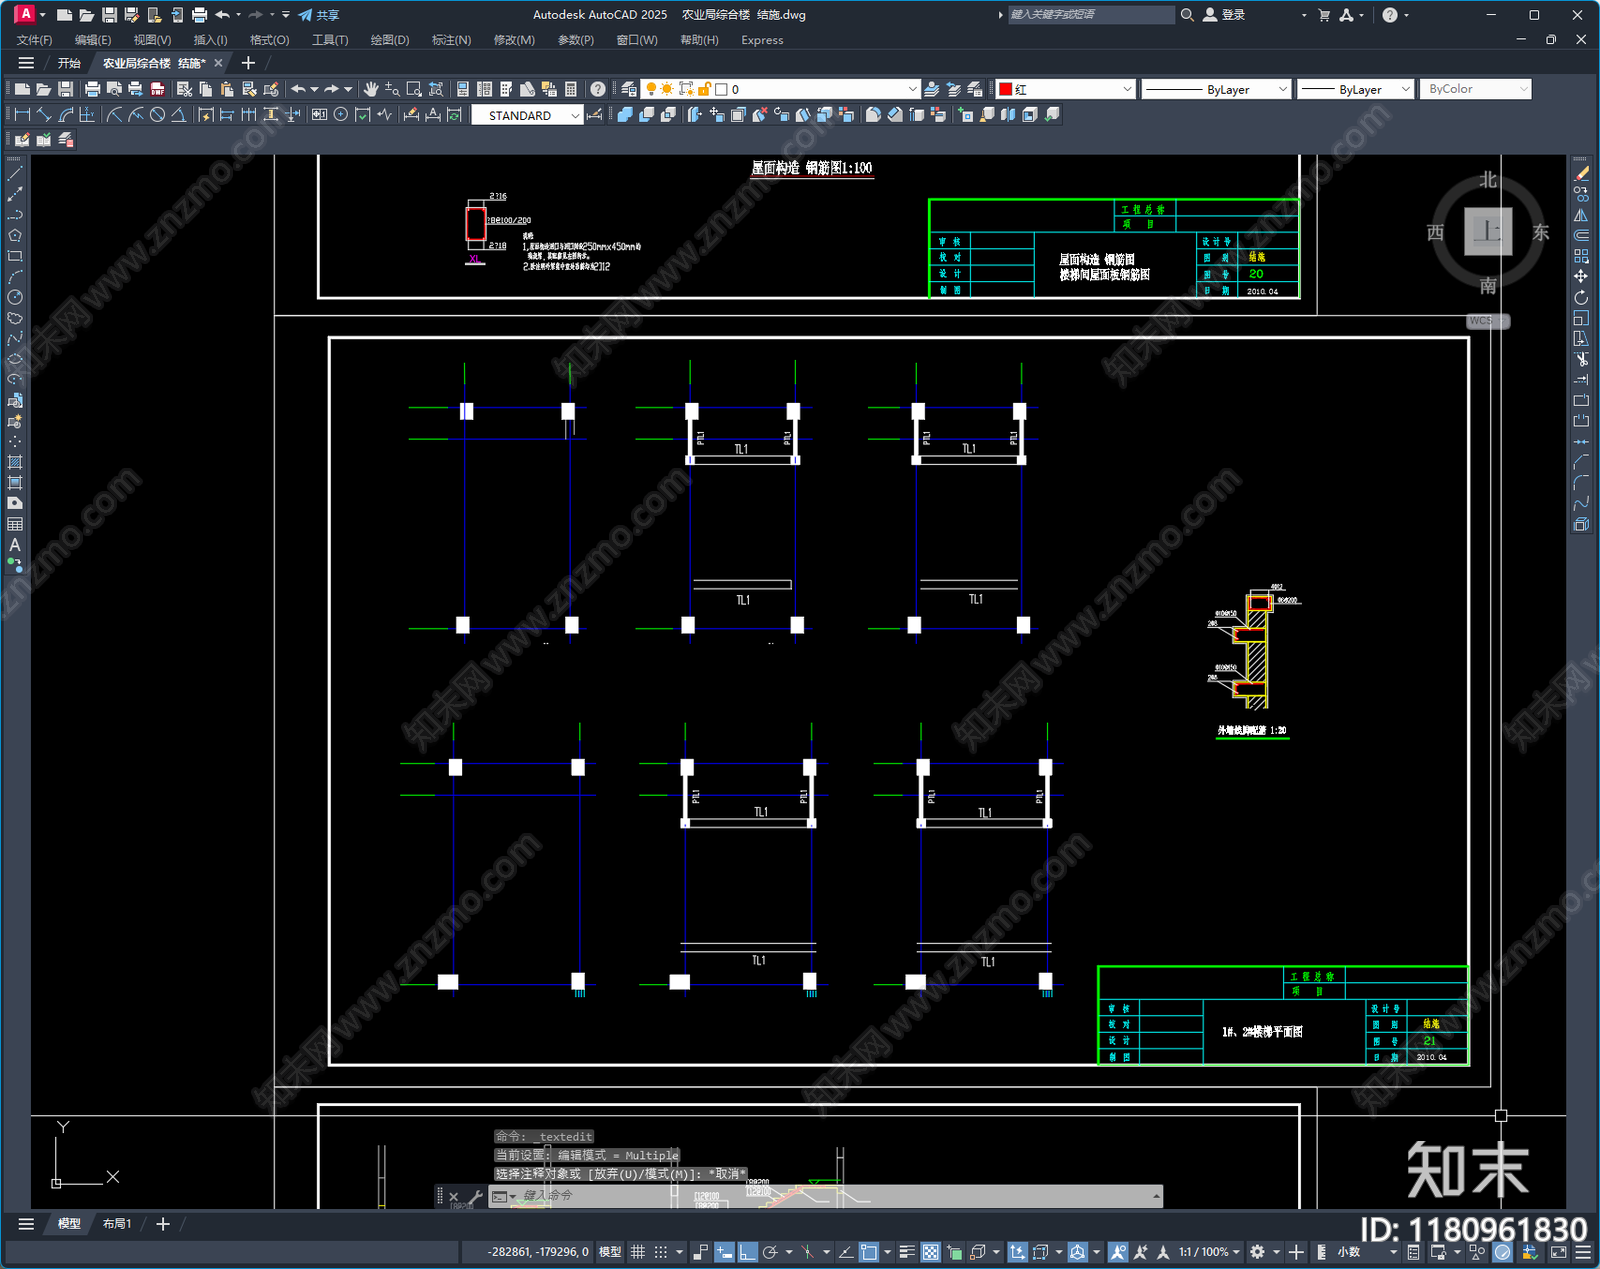Toggle snap mode dots in status bar

tap(661, 1252)
